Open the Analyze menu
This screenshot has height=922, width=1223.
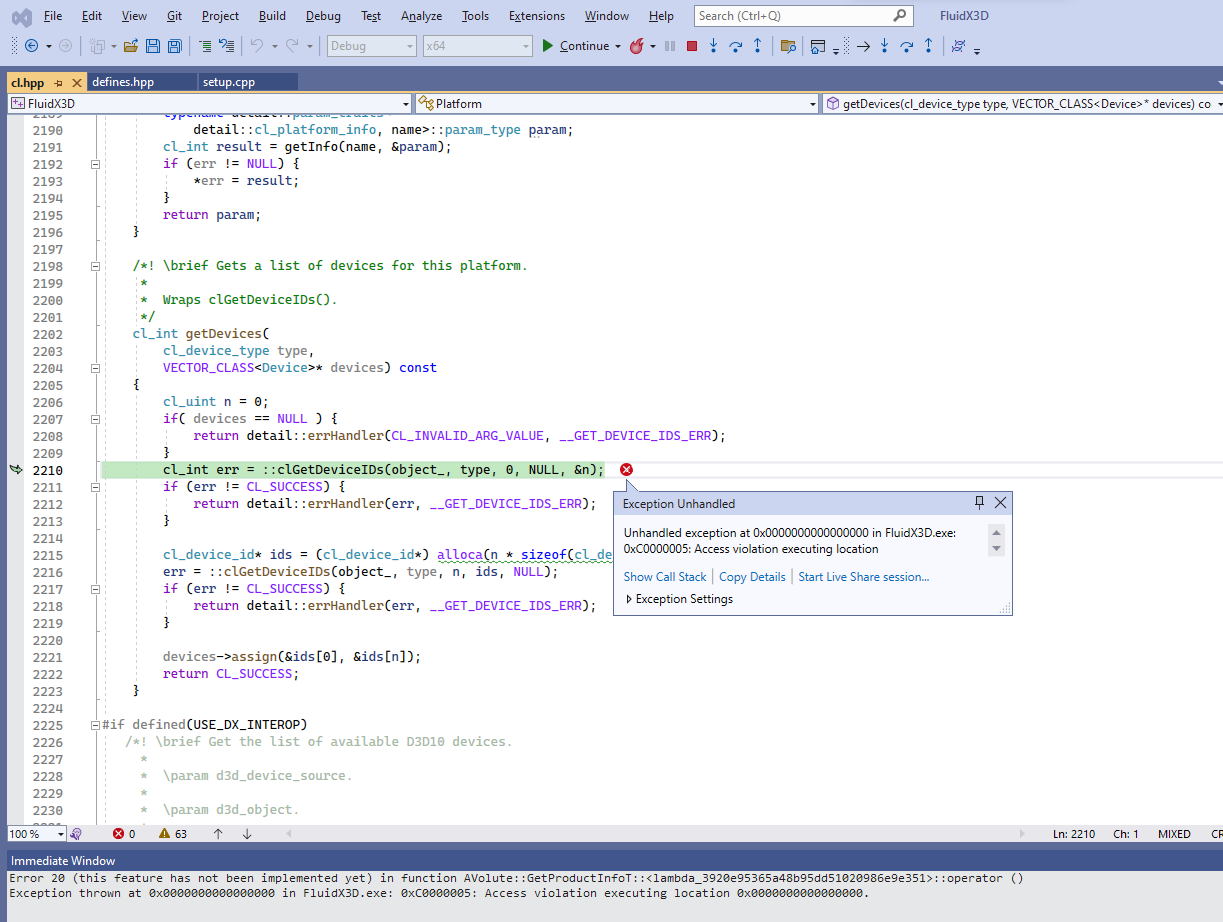[421, 15]
